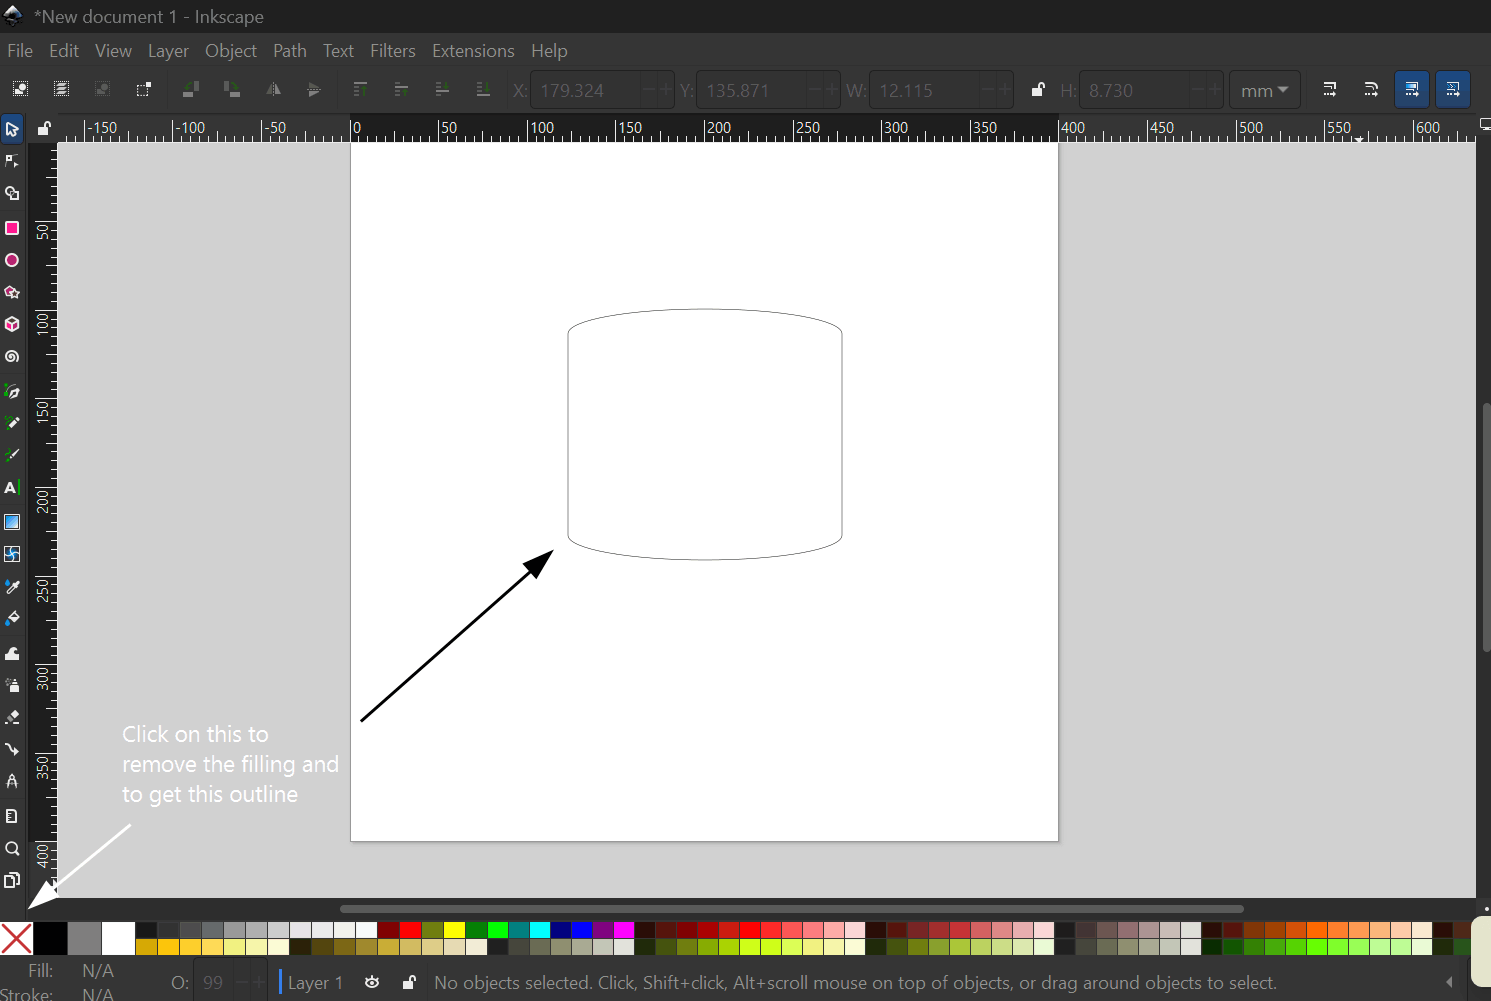Choose the Mesh gradient tool
Image resolution: width=1491 pixels, height=1001 pixels.
(x=12, y=554)
